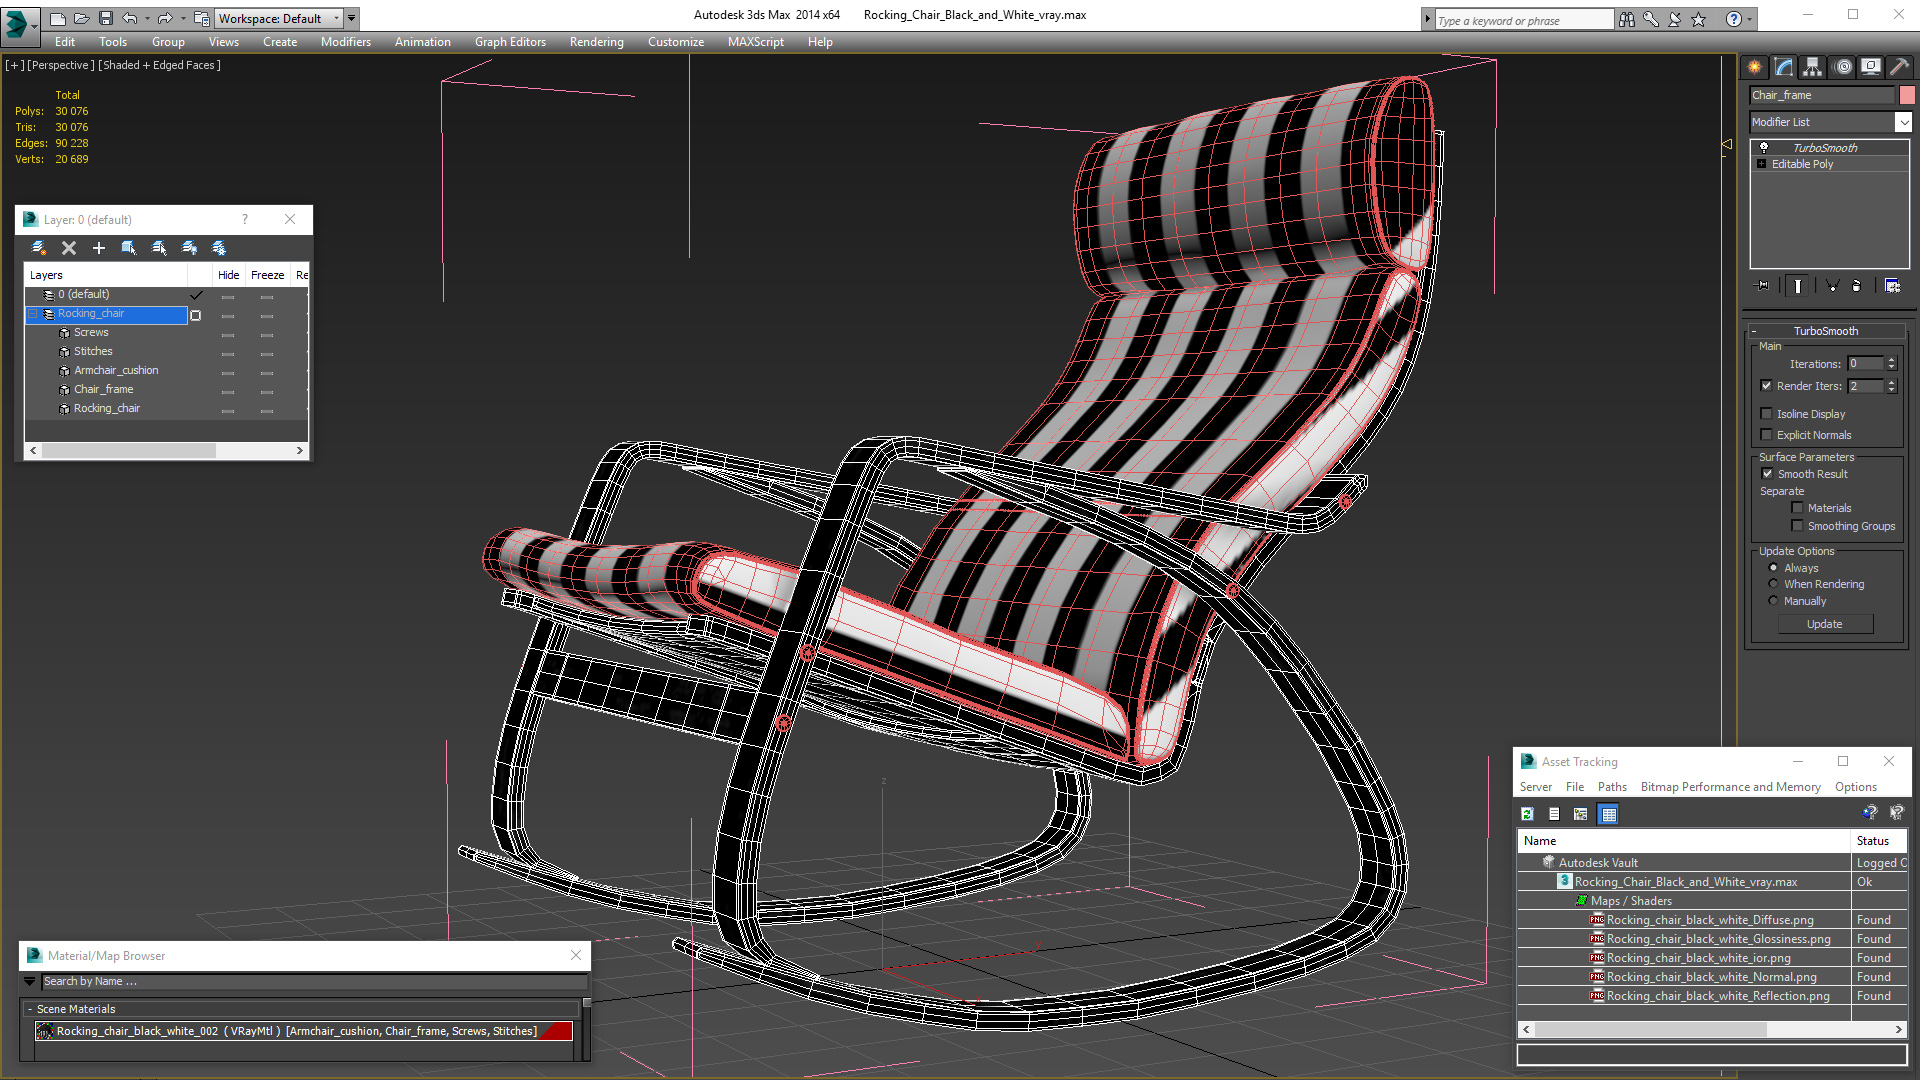Image resolution: width=1920 pixels, height=1080 pixels.
Task: Toggle TurboSmooth modifier lightbulb visibility
Action: 1764,147
